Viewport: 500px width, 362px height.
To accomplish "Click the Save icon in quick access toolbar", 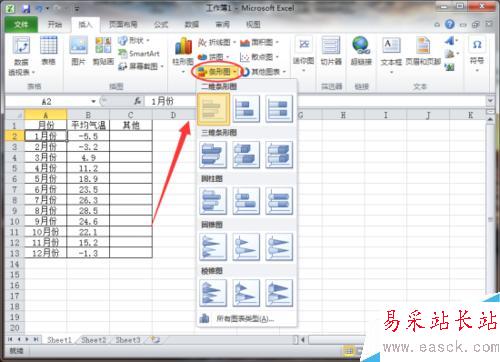I will pos(26,8).
